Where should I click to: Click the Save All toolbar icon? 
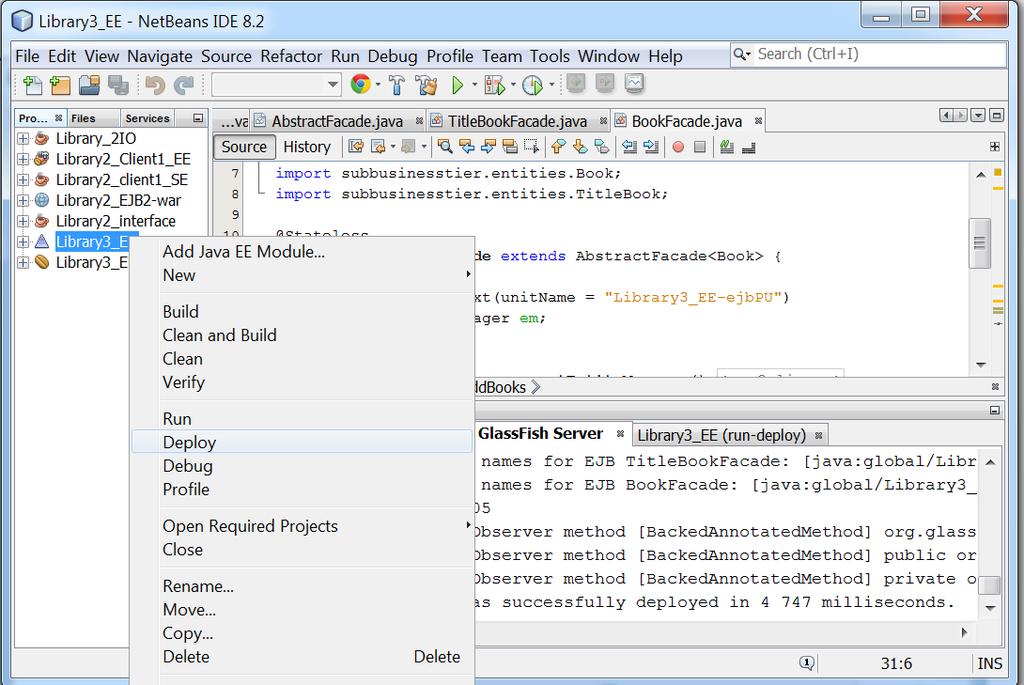[118, 85]
